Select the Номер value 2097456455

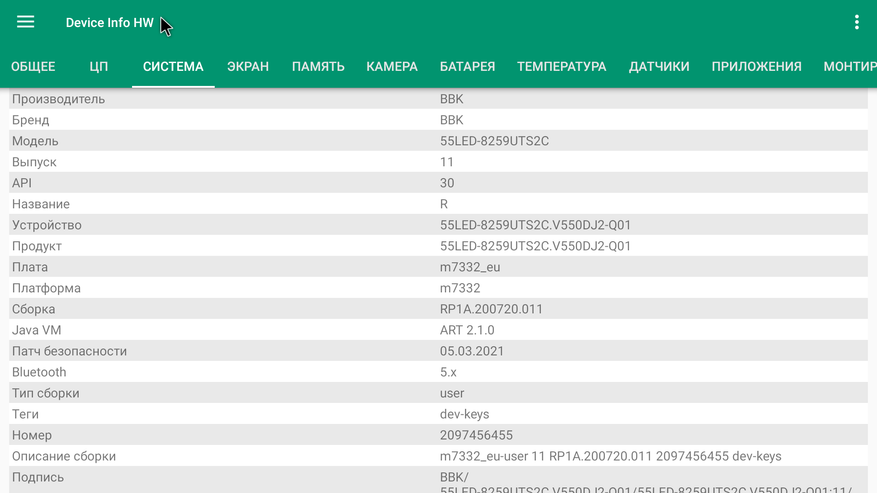coord(476,435)
